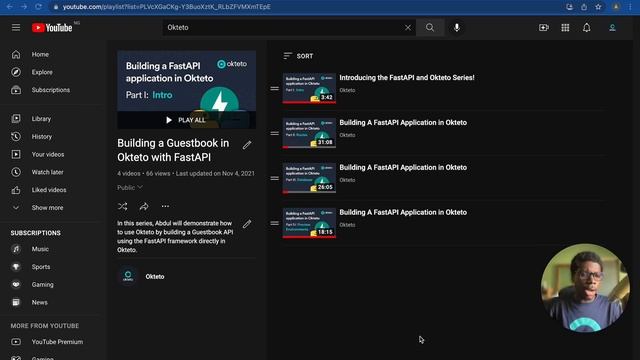Open the account avatar menu
Image resolution: width=640 pixels, height=360 pixels.
tap(612, 27)
